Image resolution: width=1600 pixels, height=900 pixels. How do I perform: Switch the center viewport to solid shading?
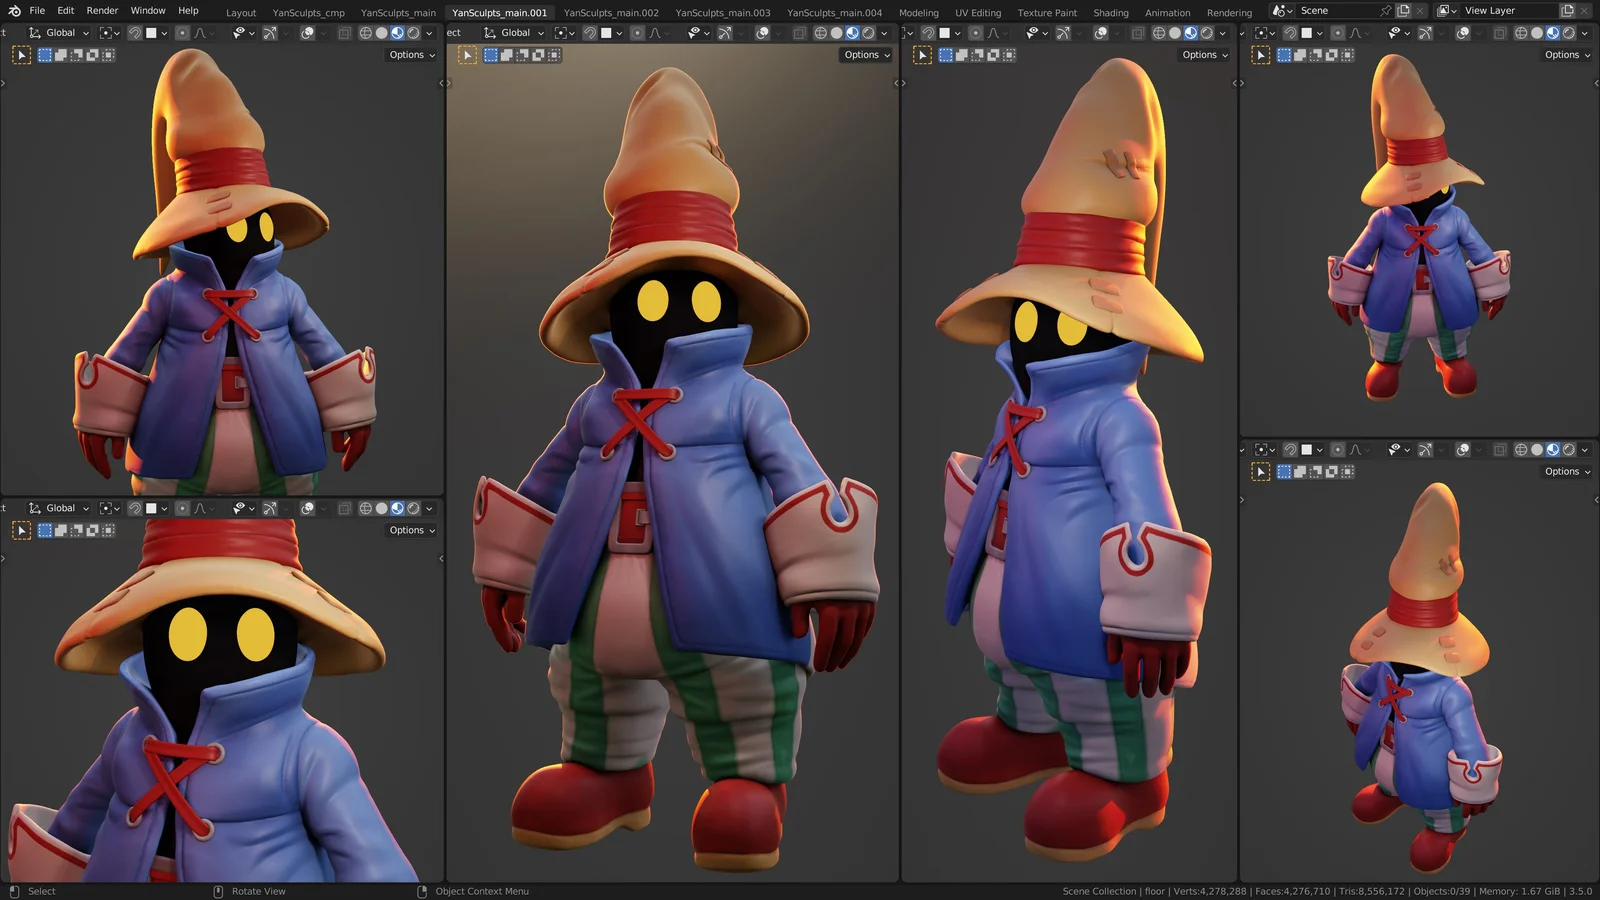[837, 32]
